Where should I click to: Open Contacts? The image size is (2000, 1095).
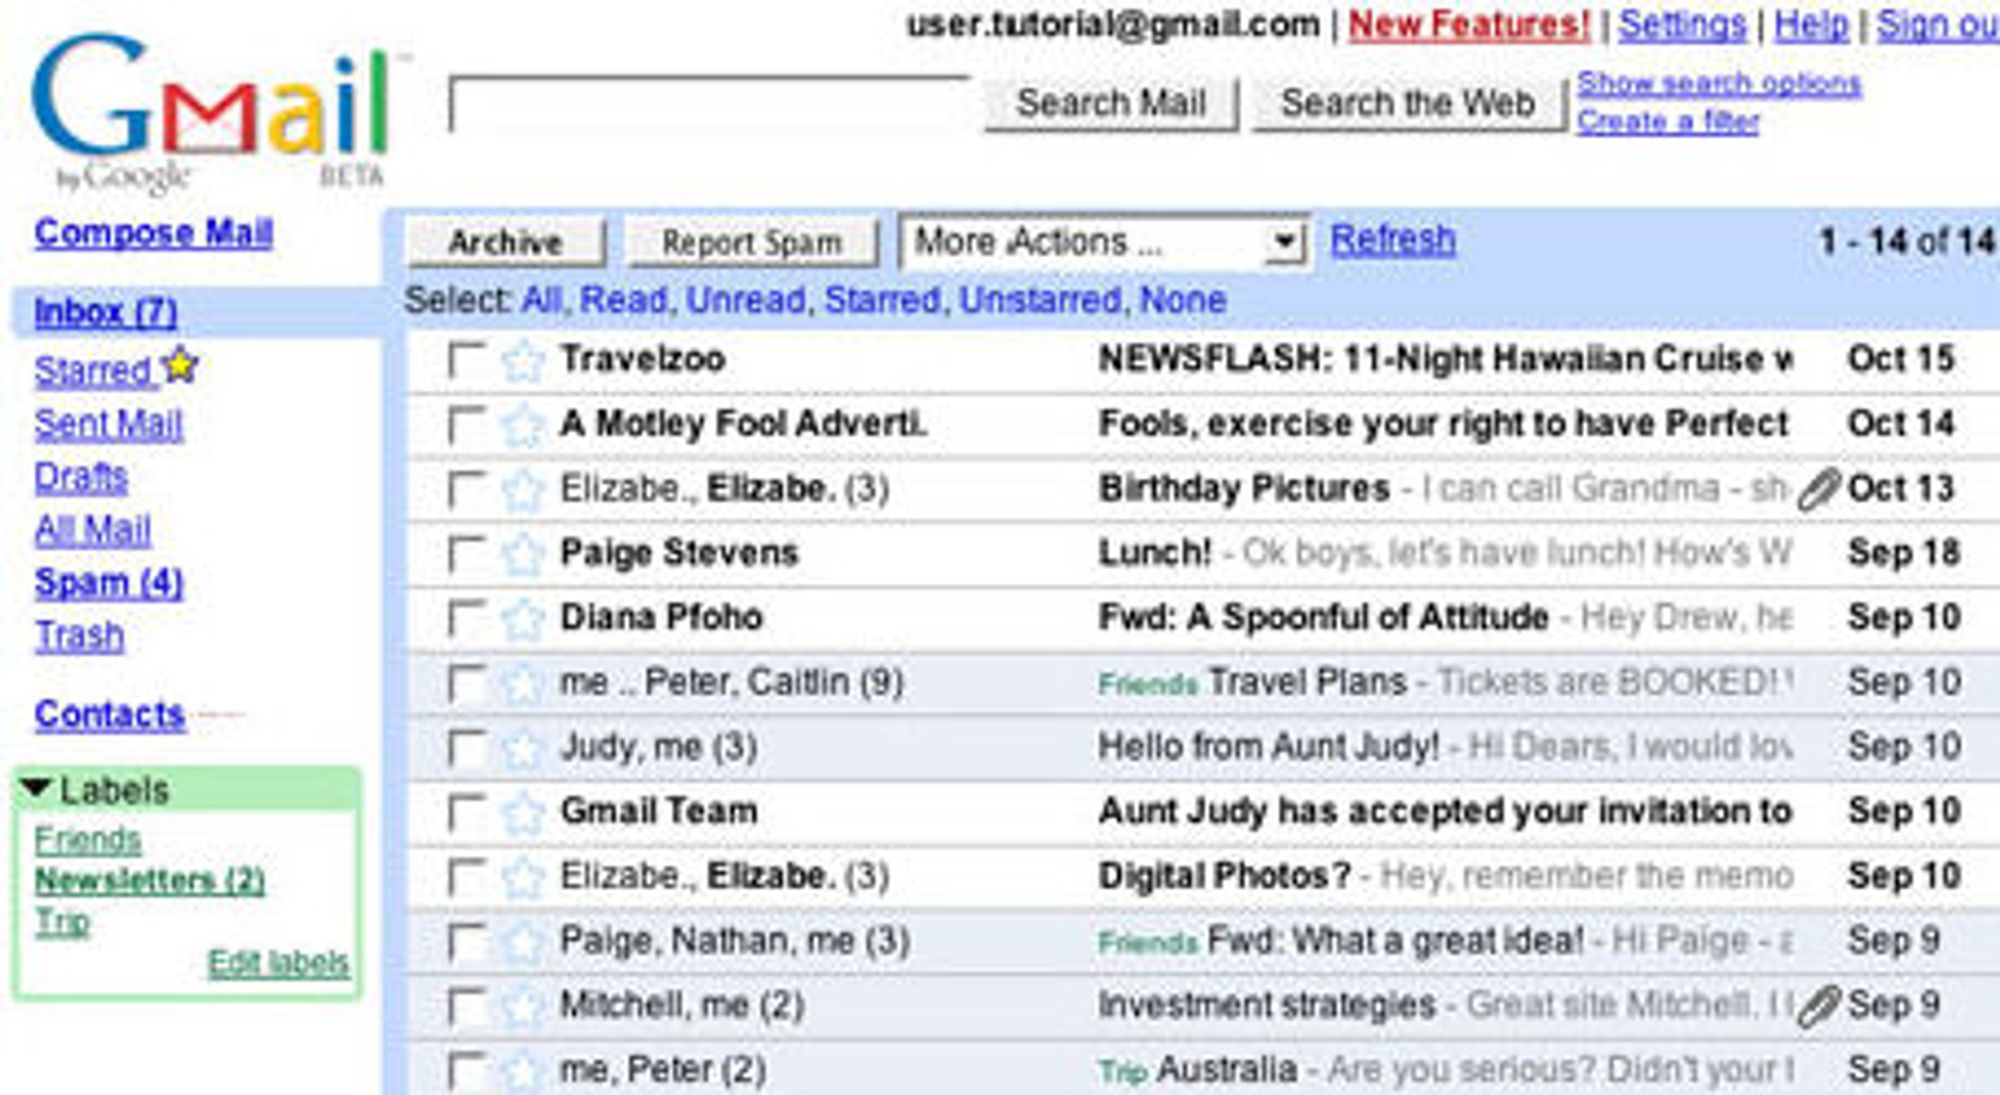pyautogui.click(x=110, y=714)
